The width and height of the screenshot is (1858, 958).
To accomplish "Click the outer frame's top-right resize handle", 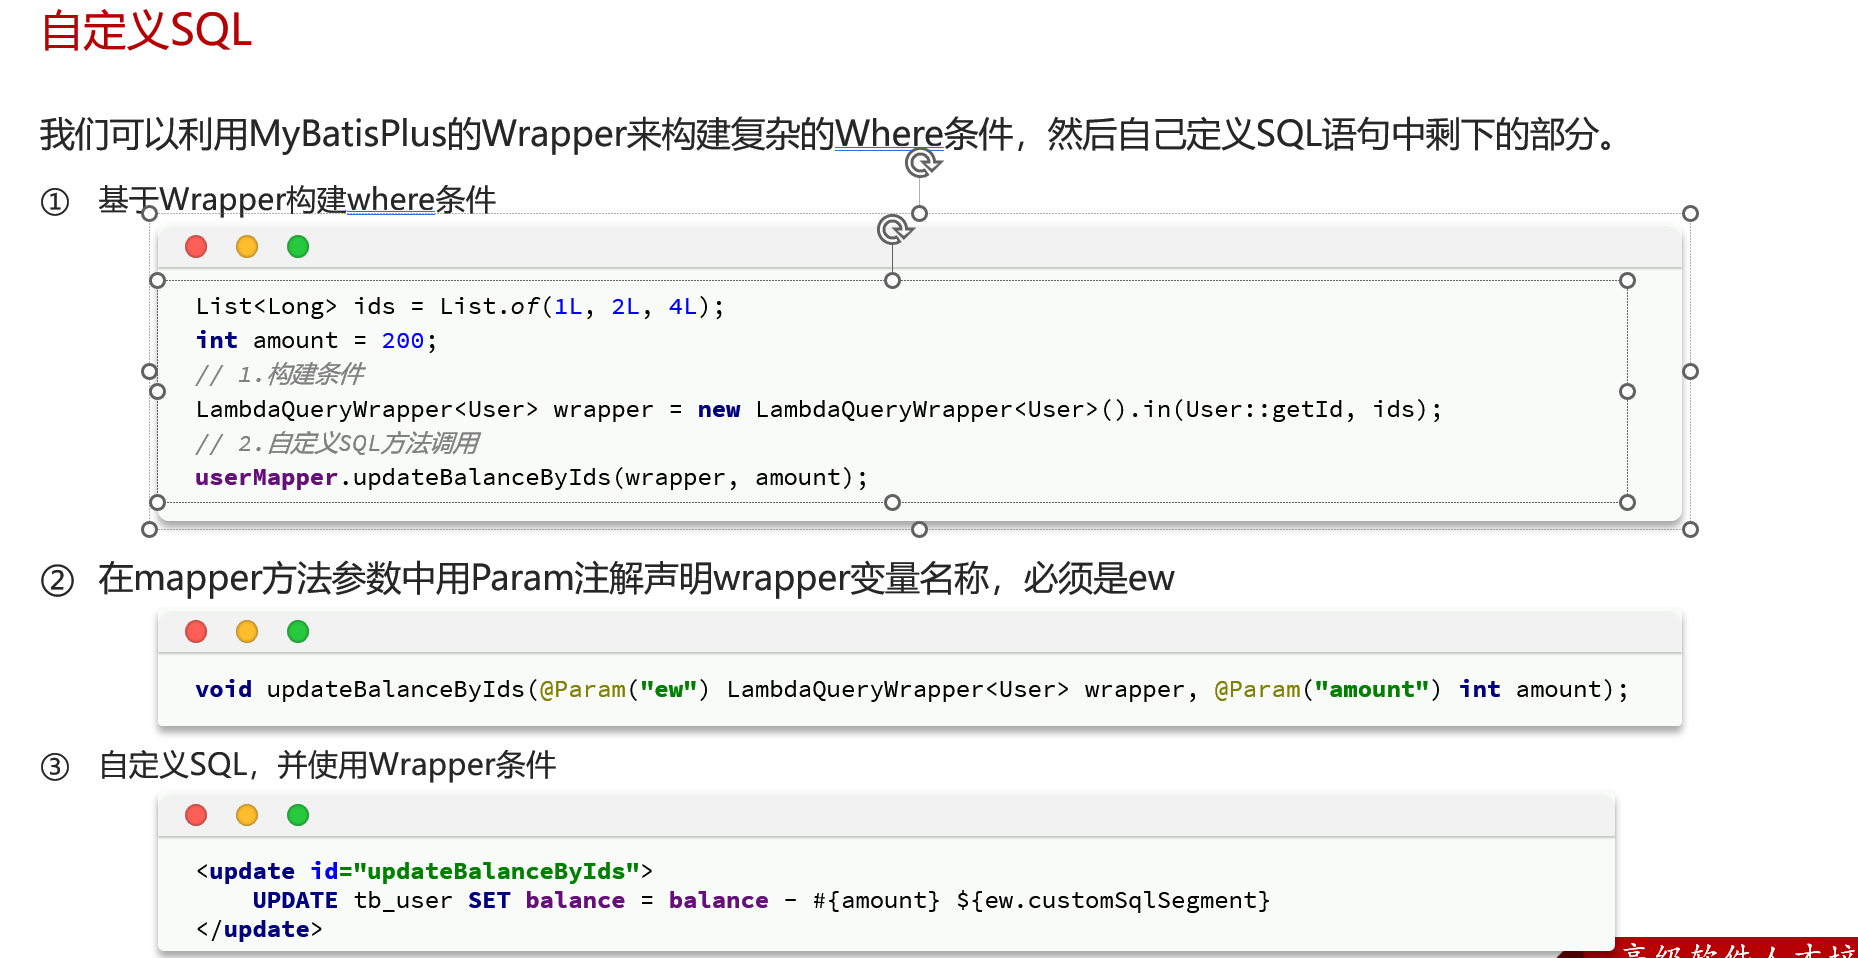I will pos(1690,213).
